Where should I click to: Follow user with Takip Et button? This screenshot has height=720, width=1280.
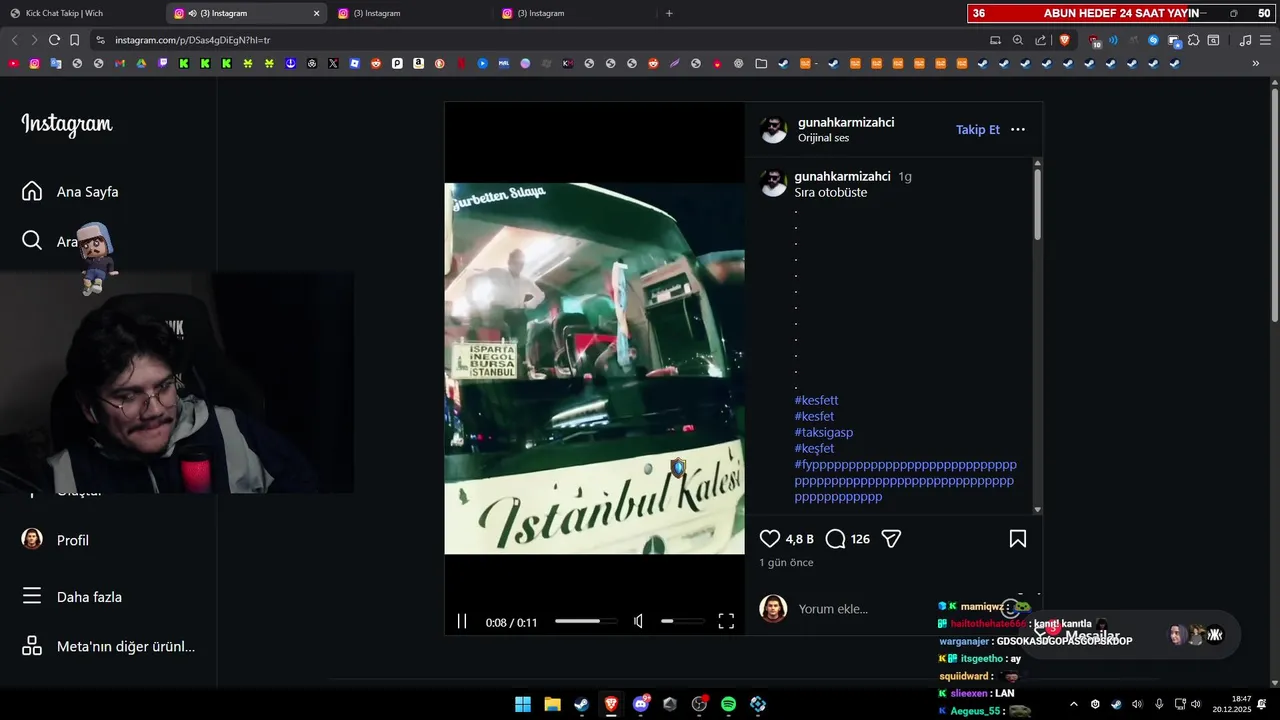click(978, 130)
